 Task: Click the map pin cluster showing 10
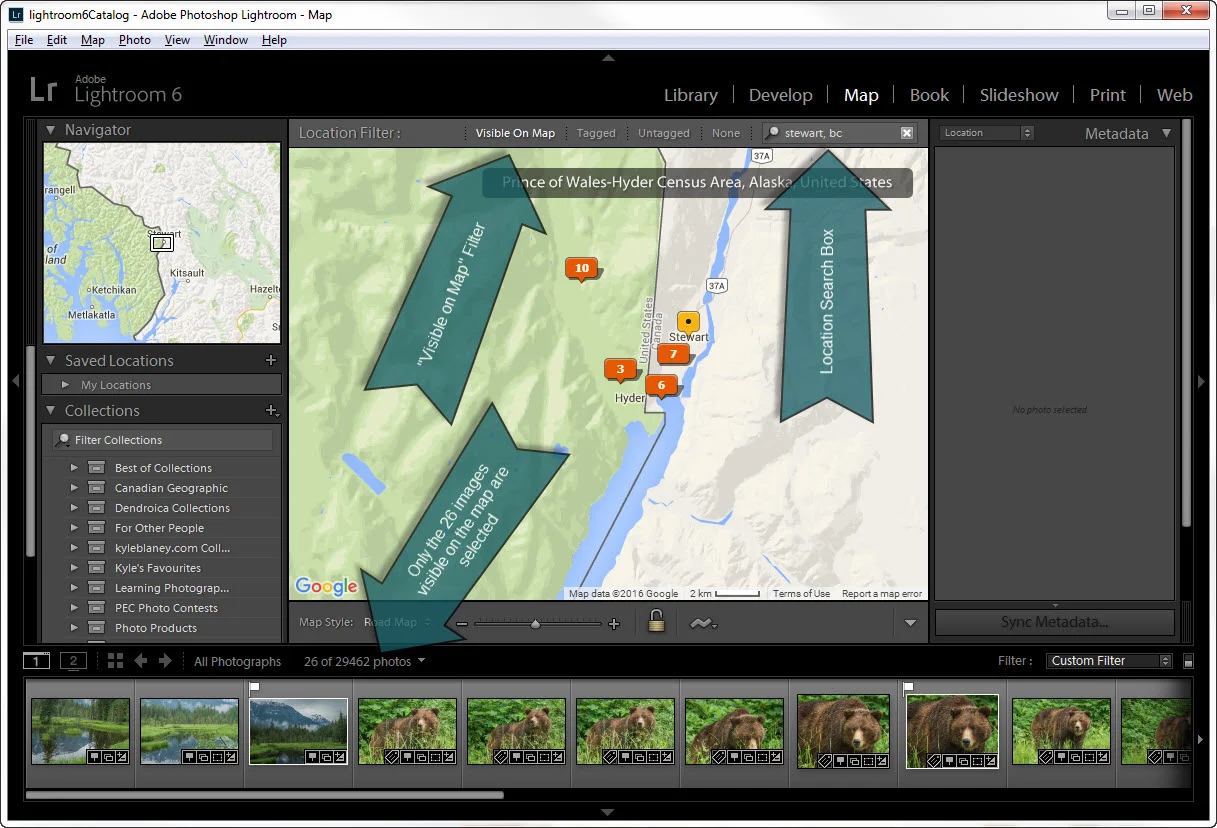click(x=582, y=269)
